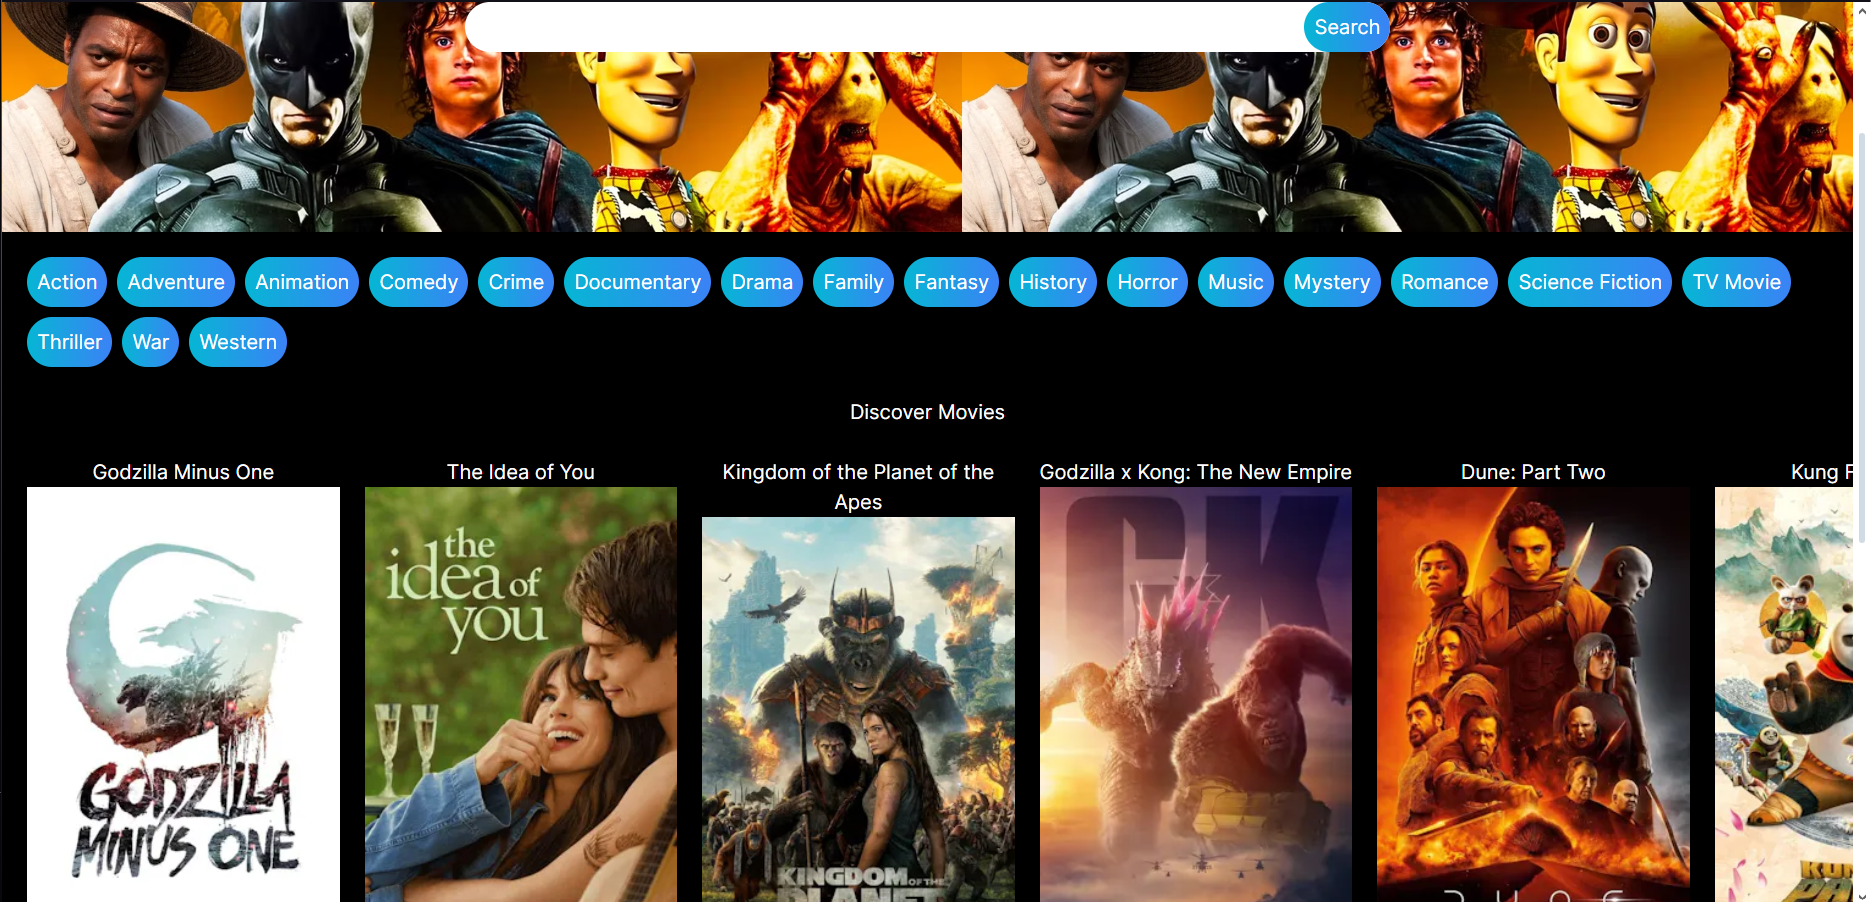Filter movies by Action genre
This screenshot has height=902, width=1871.
(x=67, y=282)
